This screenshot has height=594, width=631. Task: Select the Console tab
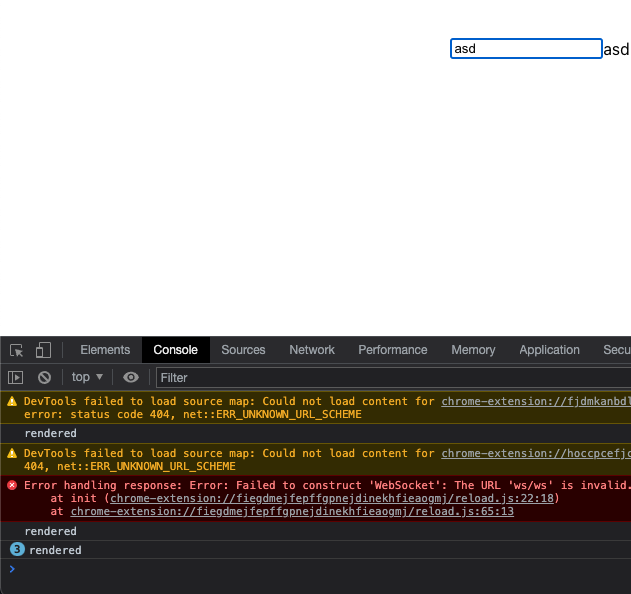tap(175, 350)
